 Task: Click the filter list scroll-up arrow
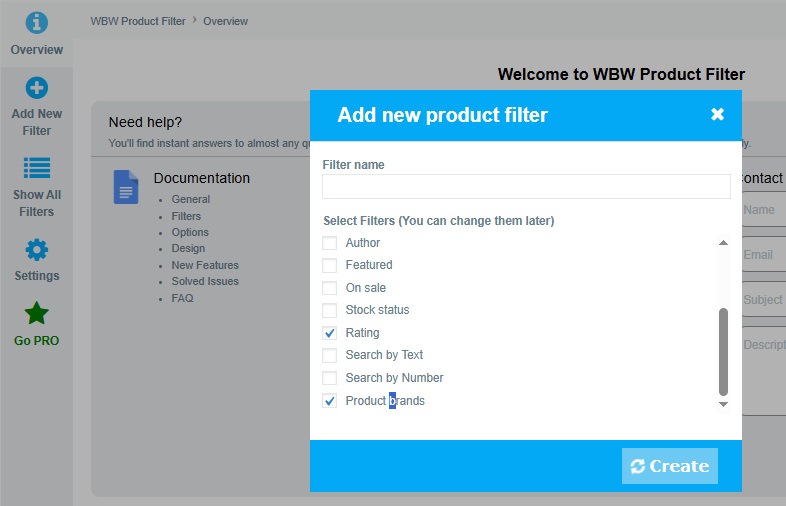(723, 243)
